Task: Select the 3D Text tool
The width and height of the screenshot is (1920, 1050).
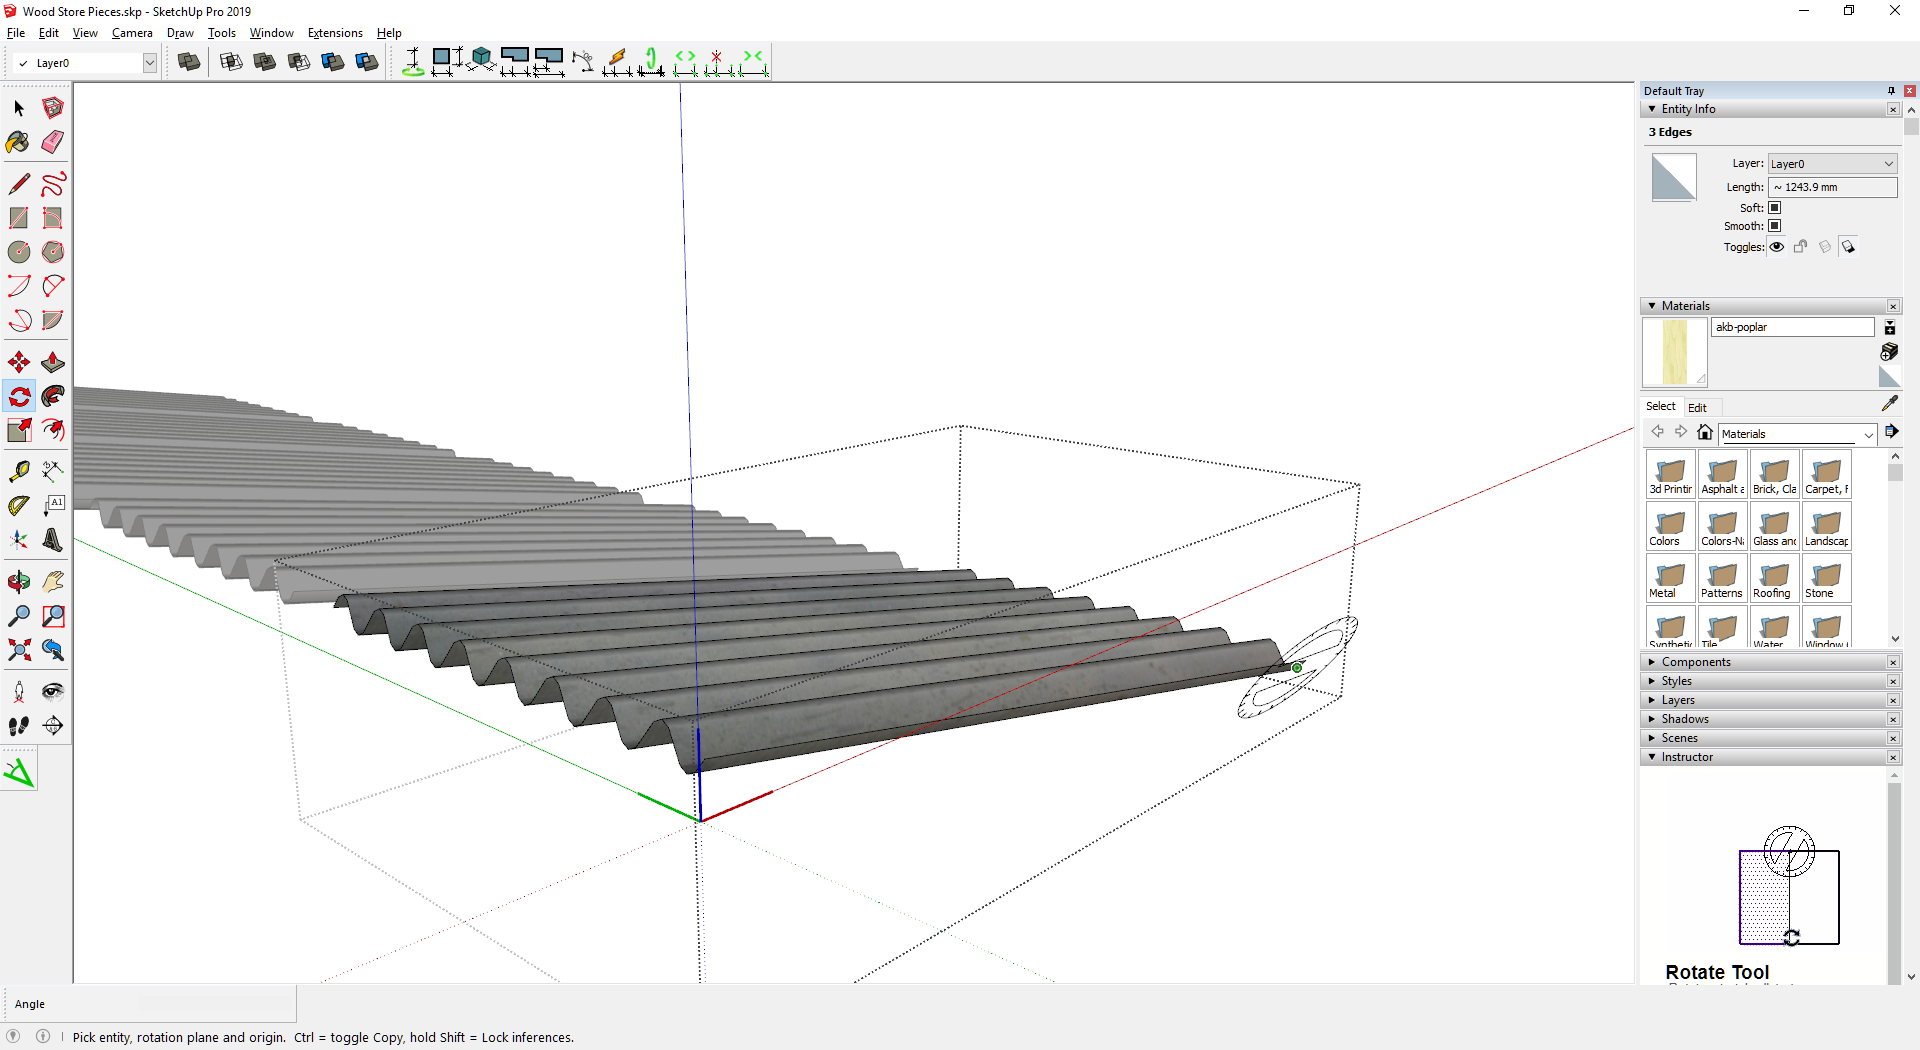Action: click(53, 540)
